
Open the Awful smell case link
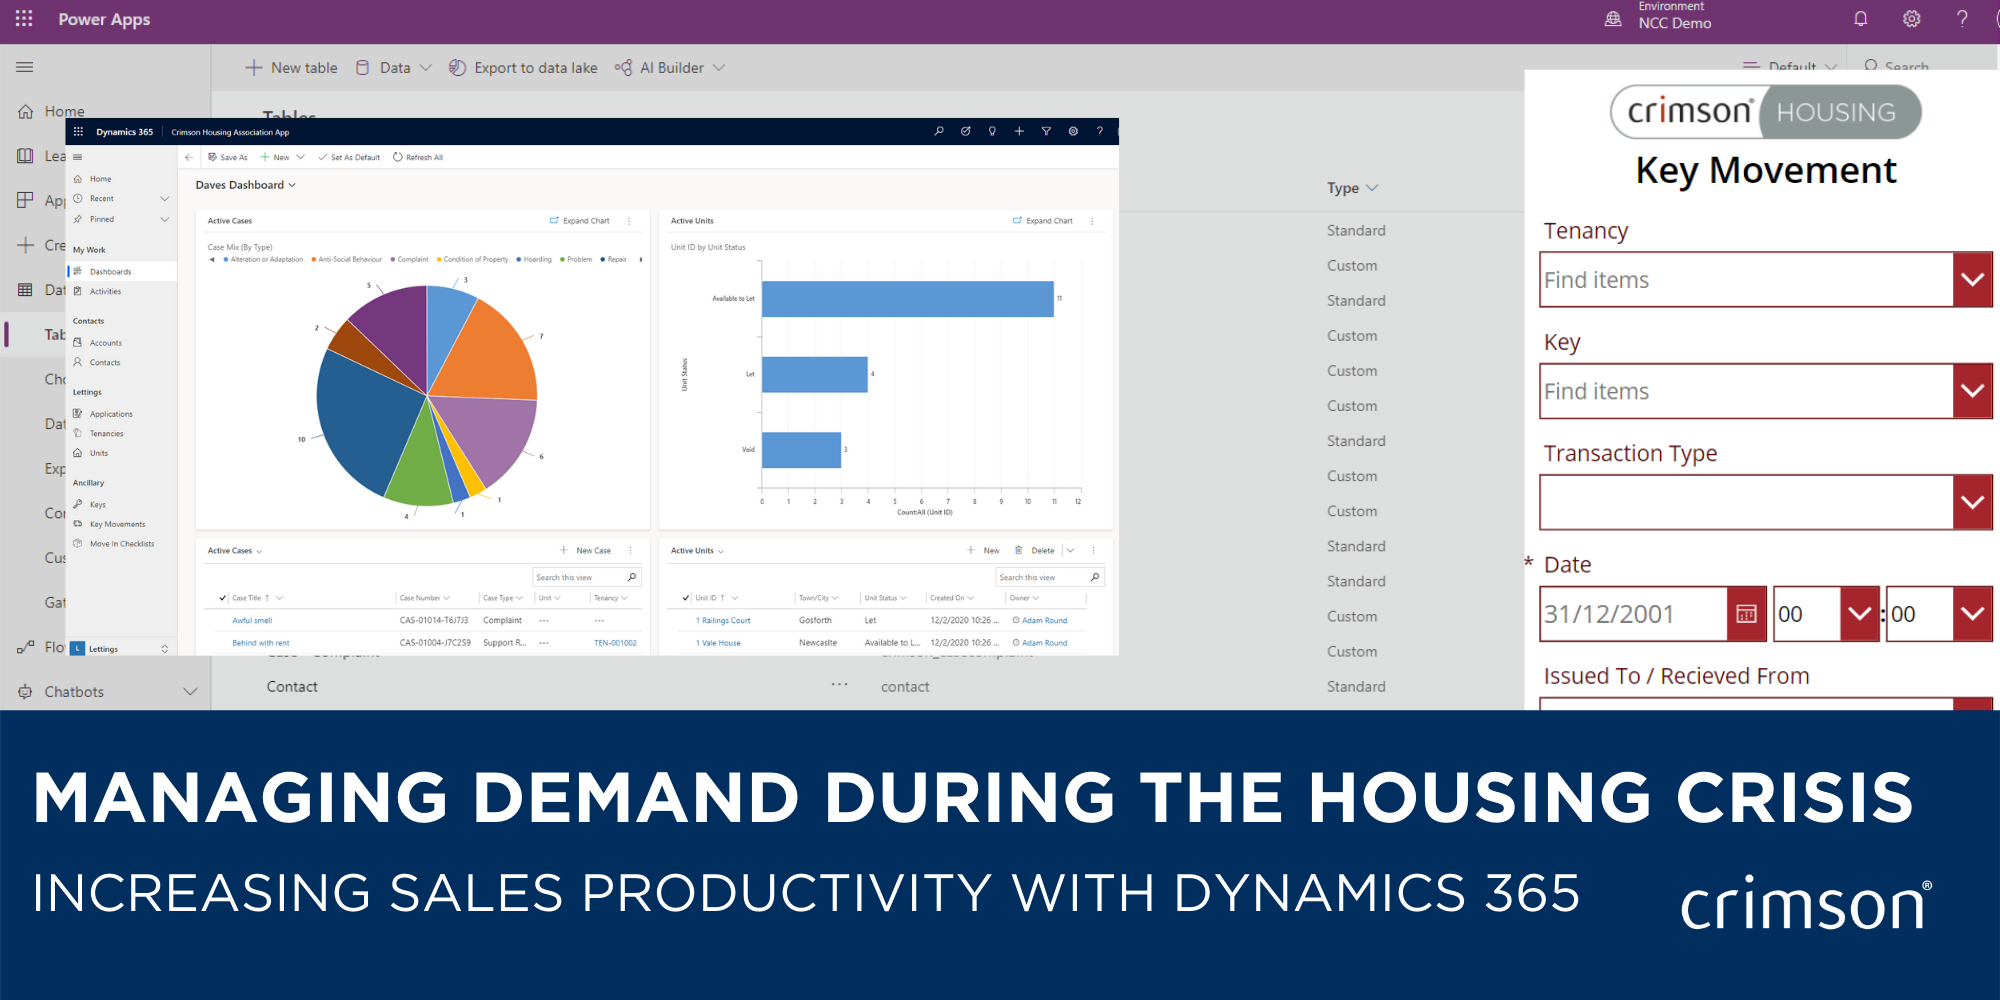click(252, 620)
